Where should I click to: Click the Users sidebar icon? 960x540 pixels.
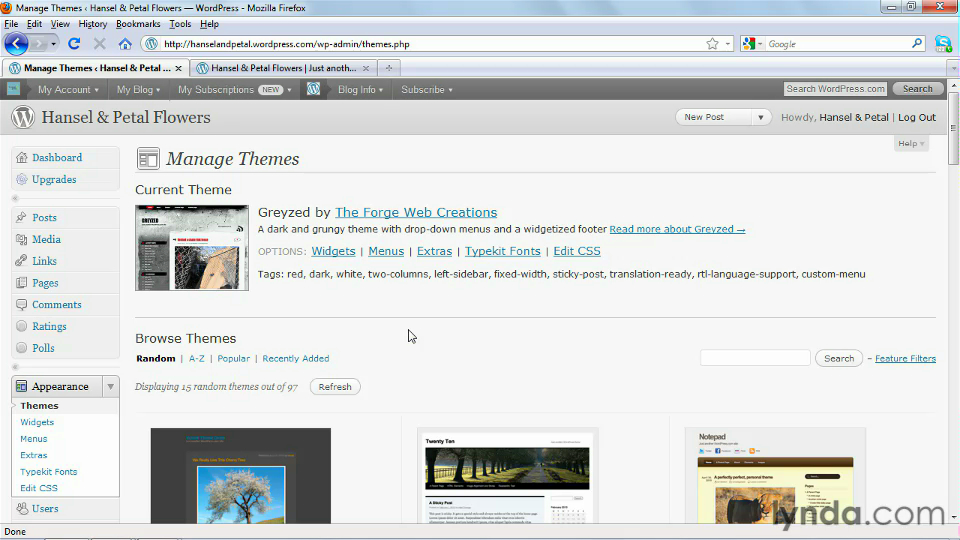(x=22, y=508)
